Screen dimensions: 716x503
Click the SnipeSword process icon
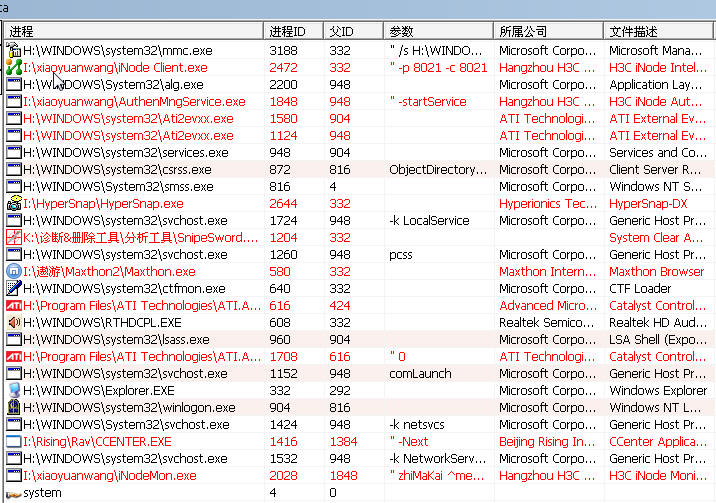[x=14, y=237]
